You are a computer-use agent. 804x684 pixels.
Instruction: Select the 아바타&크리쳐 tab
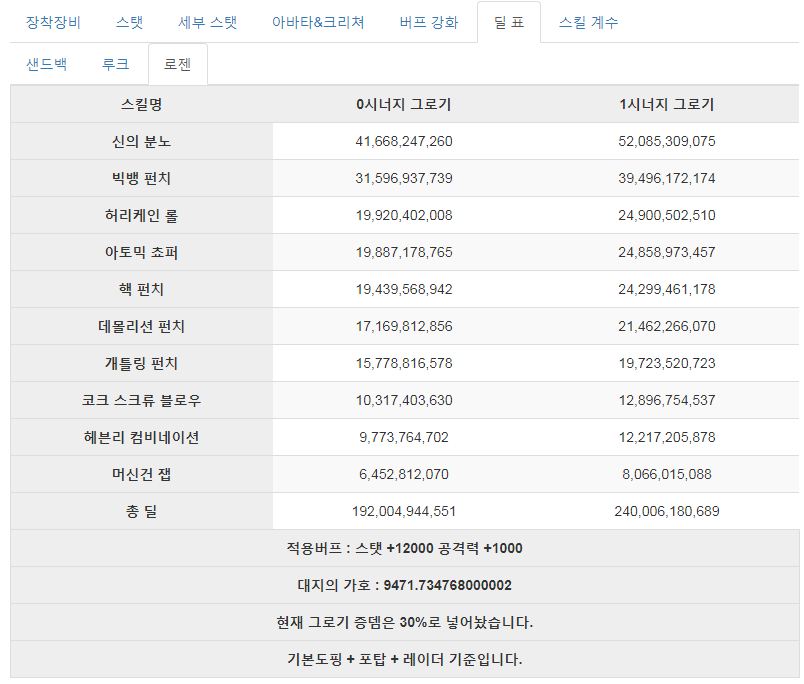tap(318, 22)
